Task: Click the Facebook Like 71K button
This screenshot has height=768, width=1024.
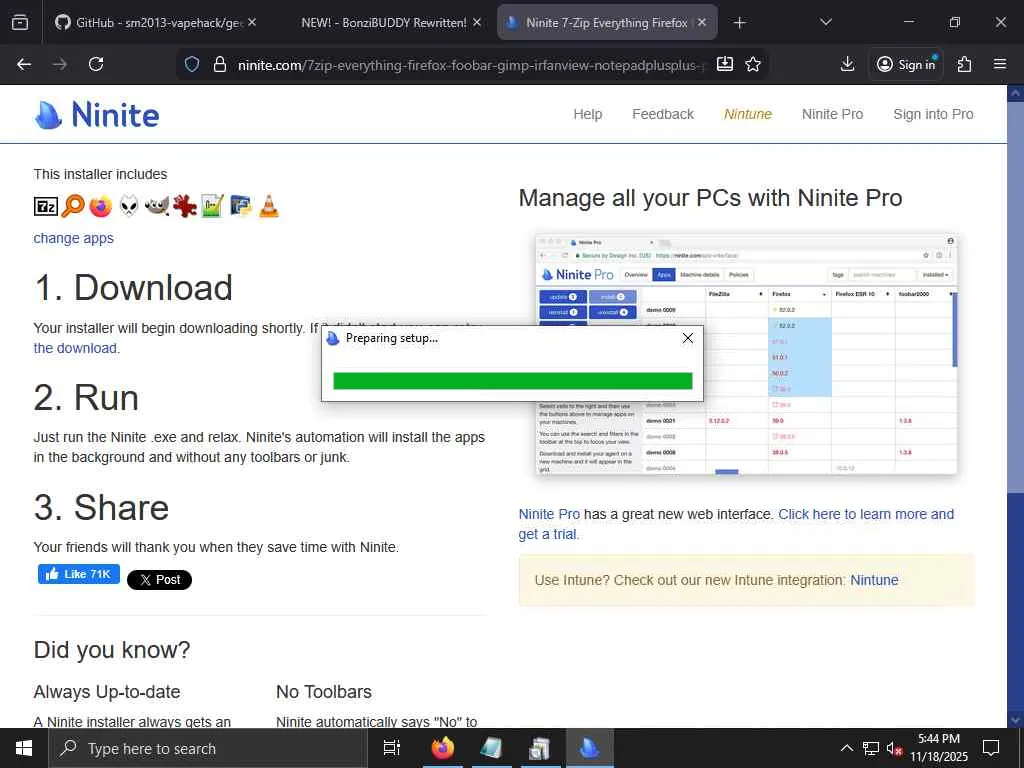Action: pos(79,574)
